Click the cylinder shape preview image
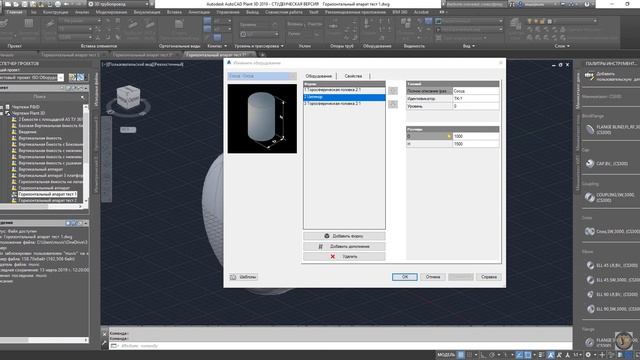The height and width of the screenshot is (360, 640). pyautogui.click(x=262, y=119)
